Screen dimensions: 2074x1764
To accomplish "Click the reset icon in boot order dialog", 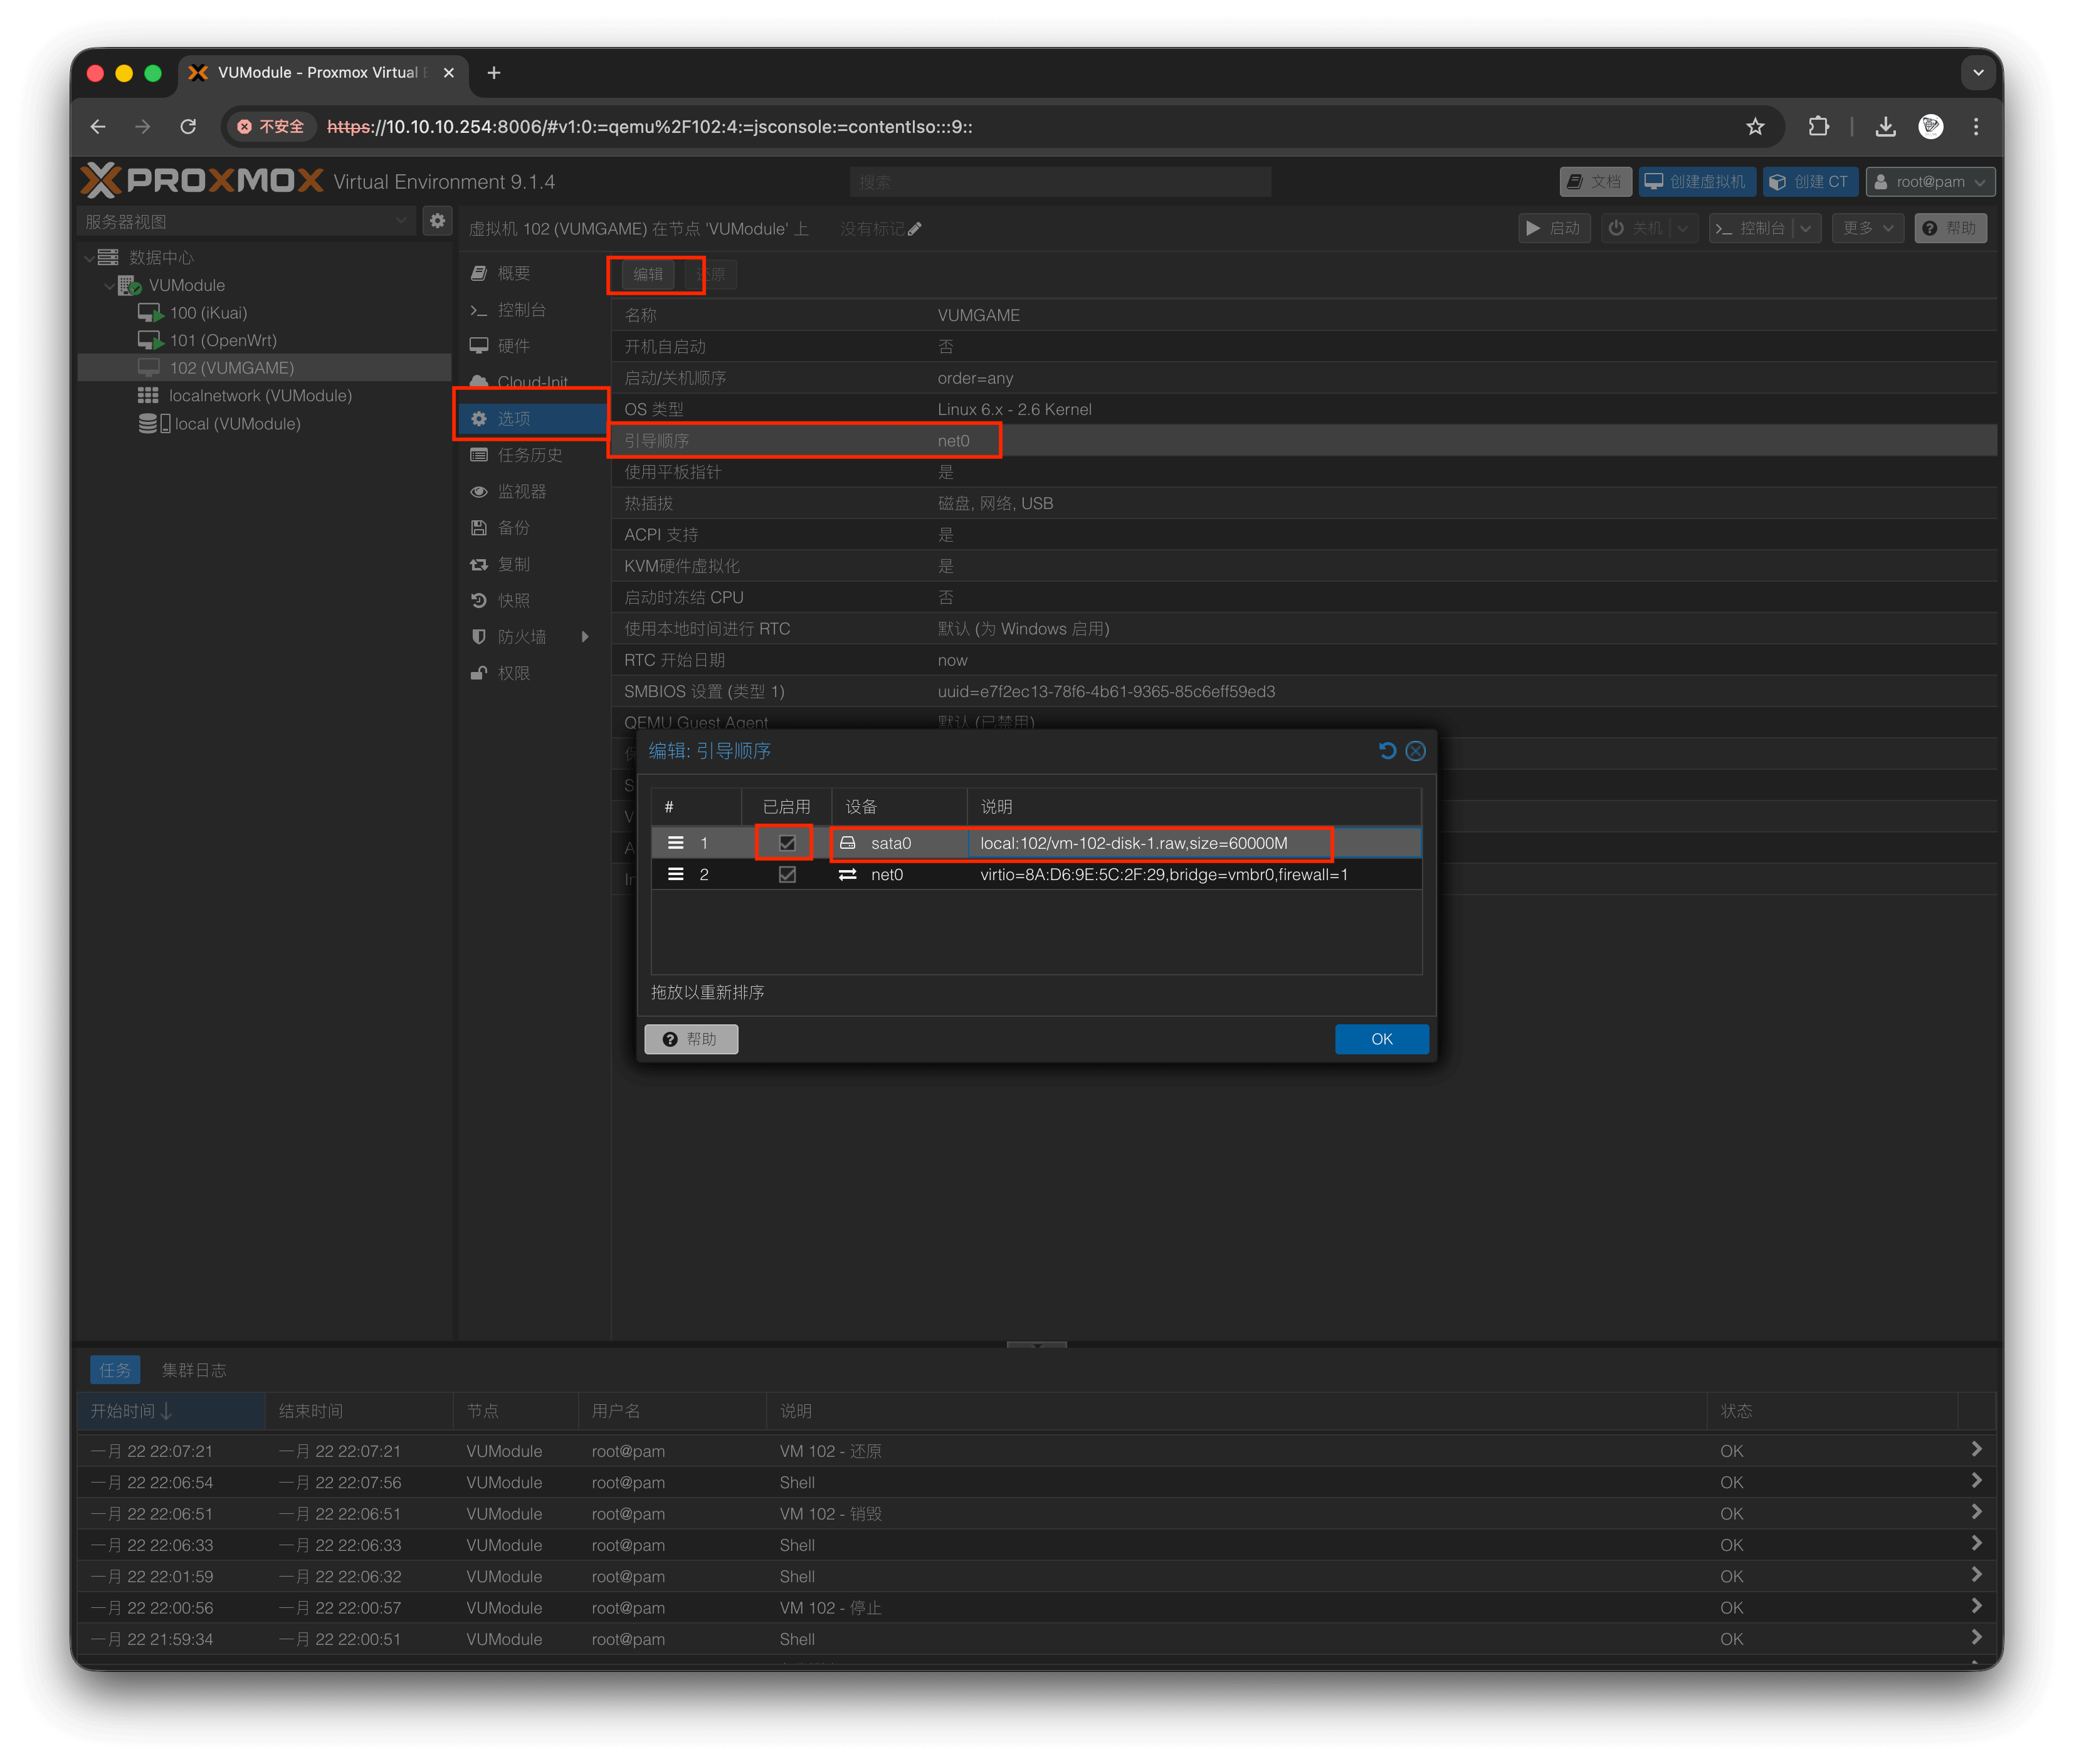I will tap(1387, 751).
